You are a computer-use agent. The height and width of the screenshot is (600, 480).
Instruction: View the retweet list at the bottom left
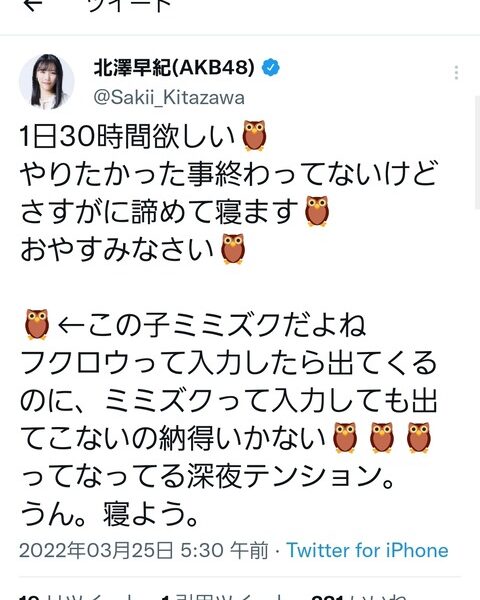point(78,597)
